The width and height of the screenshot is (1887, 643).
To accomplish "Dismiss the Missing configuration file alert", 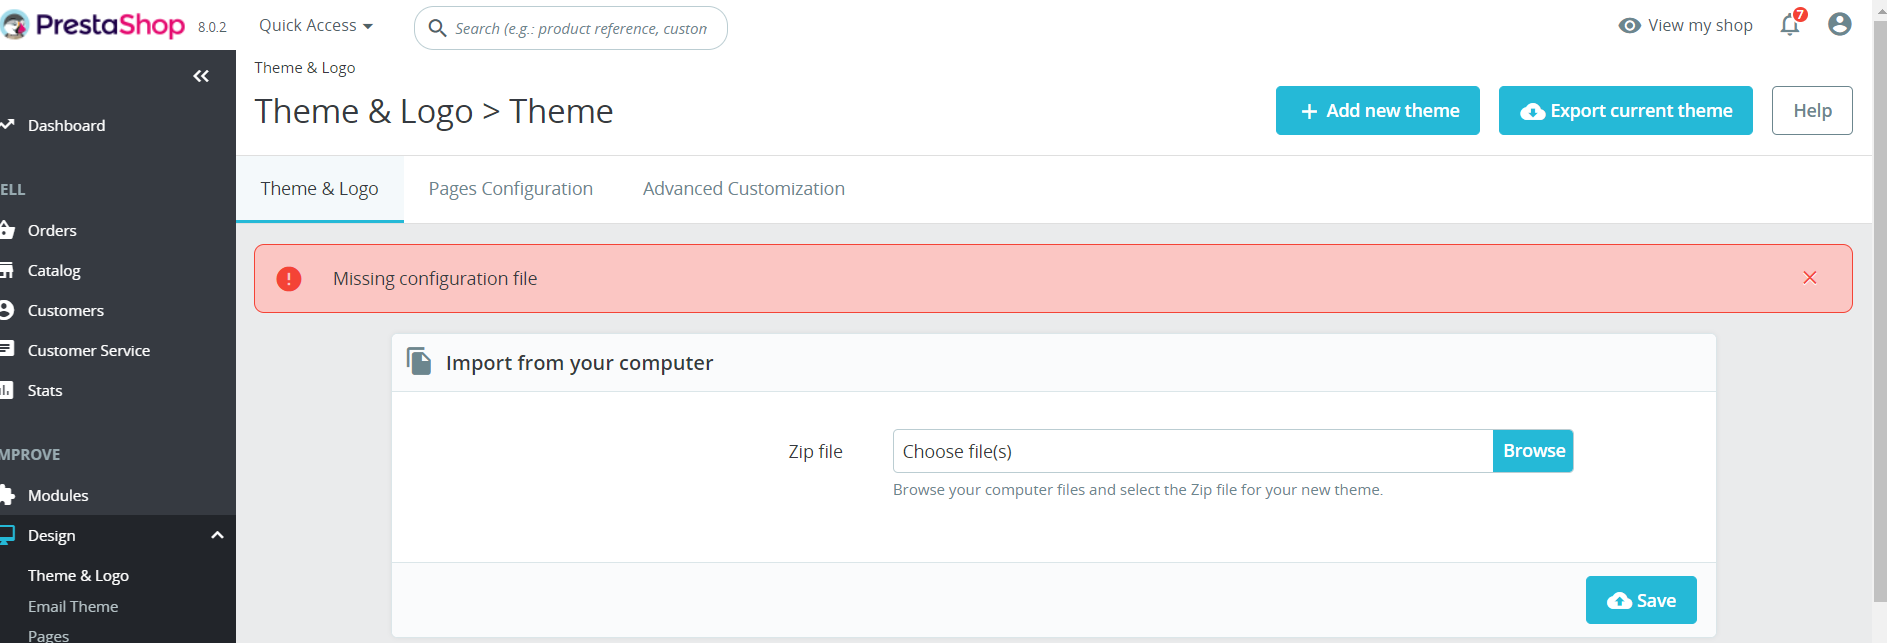I will coord(1809,278).
